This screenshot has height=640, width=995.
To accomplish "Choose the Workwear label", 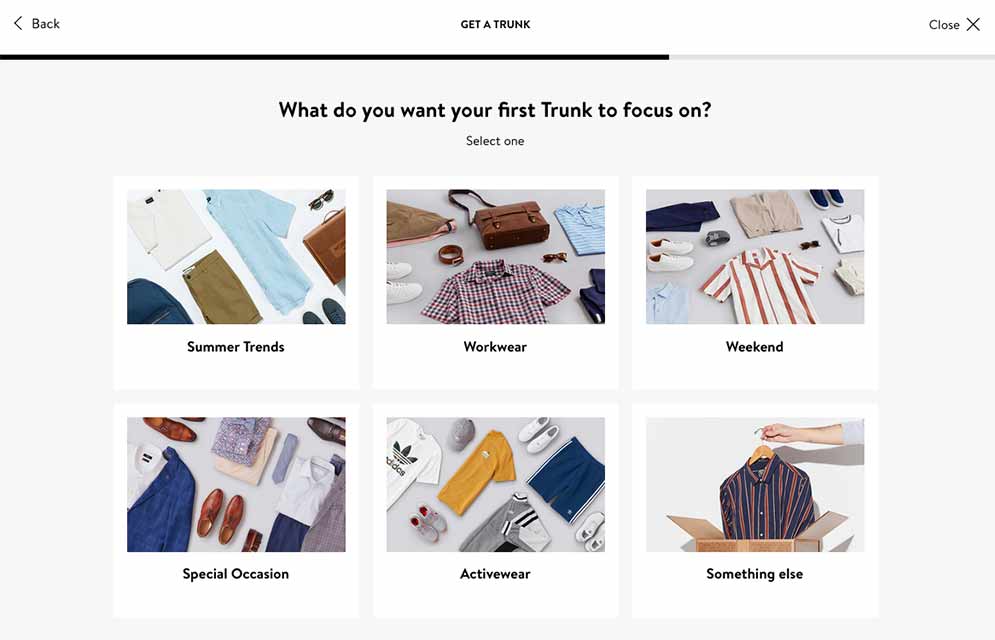I will 495,346.
